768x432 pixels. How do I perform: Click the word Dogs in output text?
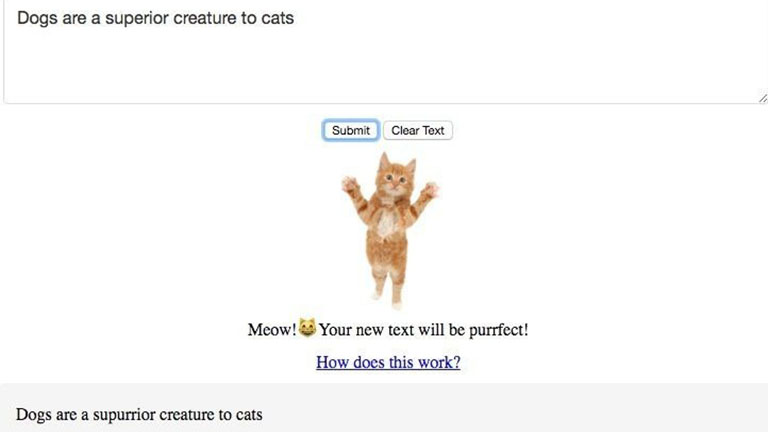33,413
